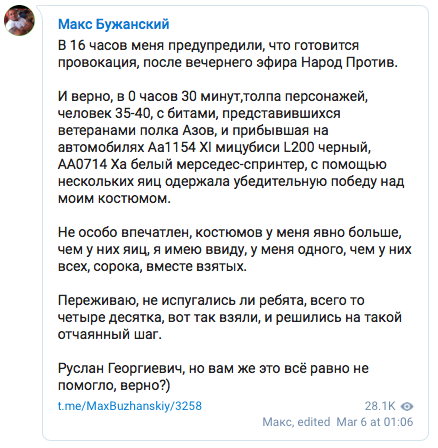The width and height of the screenshot is (438, 448).
Task: Click the paragraph starting 'И верно, в 0 часов'
Action: 231,147
